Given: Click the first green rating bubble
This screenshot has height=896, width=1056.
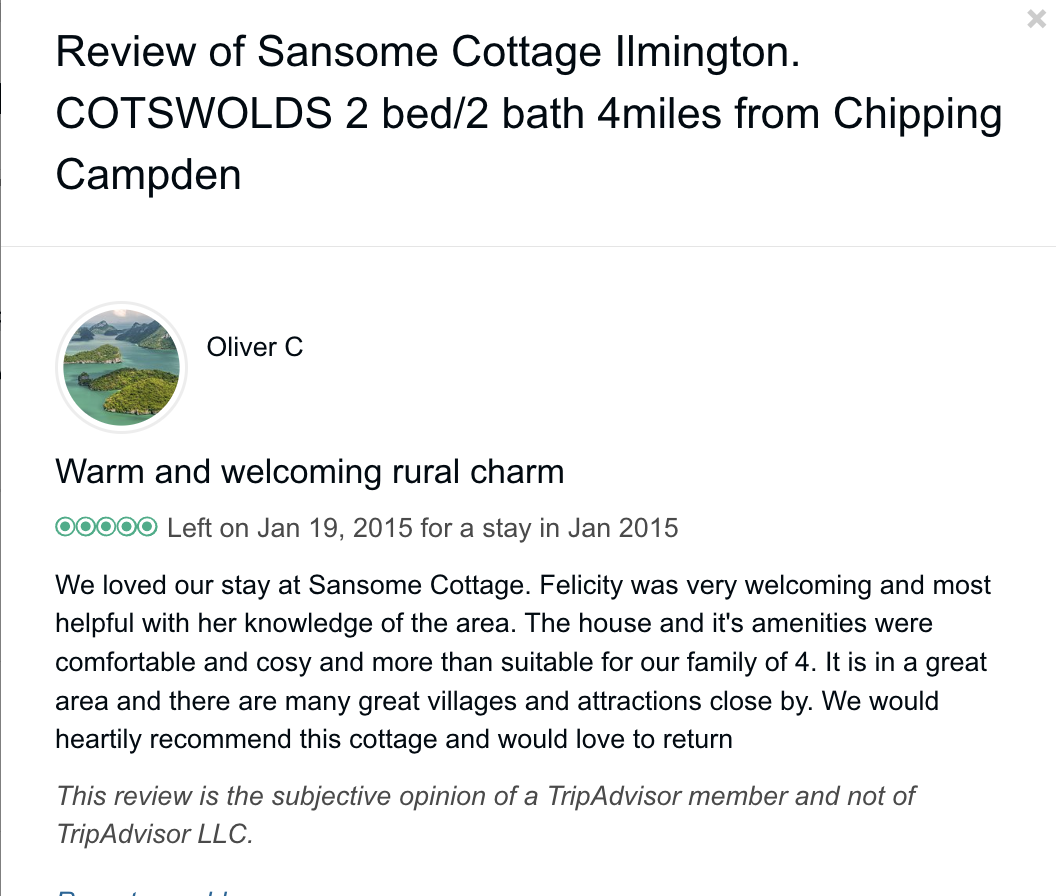Looking at the screenshot, I should point(65,527).
